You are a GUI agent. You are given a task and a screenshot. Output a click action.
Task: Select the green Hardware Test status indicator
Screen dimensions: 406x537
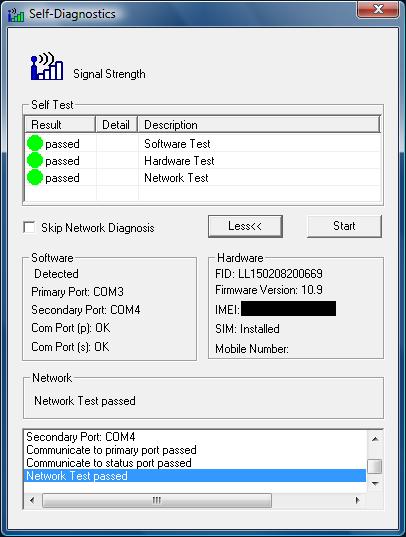(35, 160)
